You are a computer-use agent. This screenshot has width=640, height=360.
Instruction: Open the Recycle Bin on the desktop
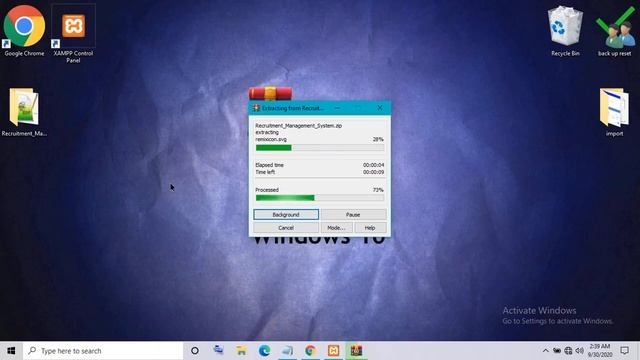tap(565, 31)
